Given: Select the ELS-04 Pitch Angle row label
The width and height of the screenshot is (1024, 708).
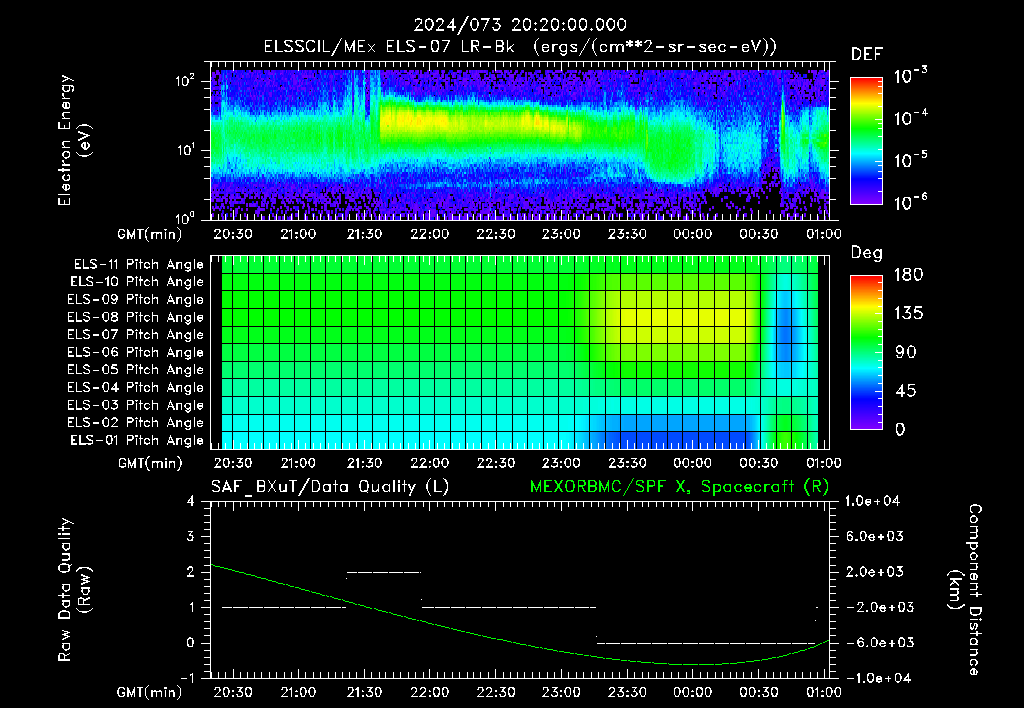Looking at the screenshot, I should (136, 387).
